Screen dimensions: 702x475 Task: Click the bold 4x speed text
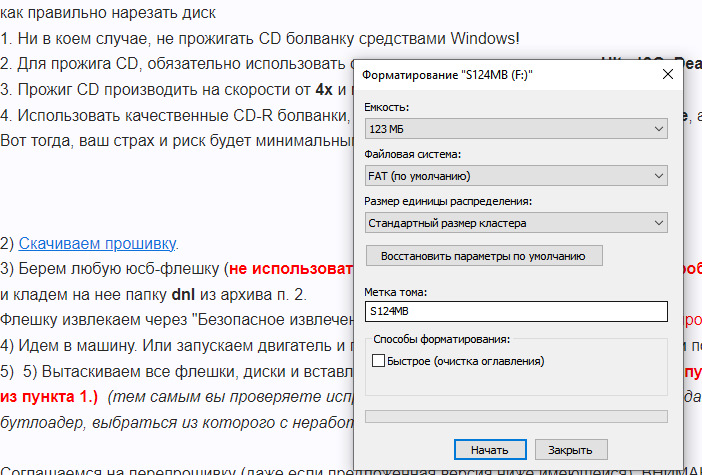[x=323, y=89]
